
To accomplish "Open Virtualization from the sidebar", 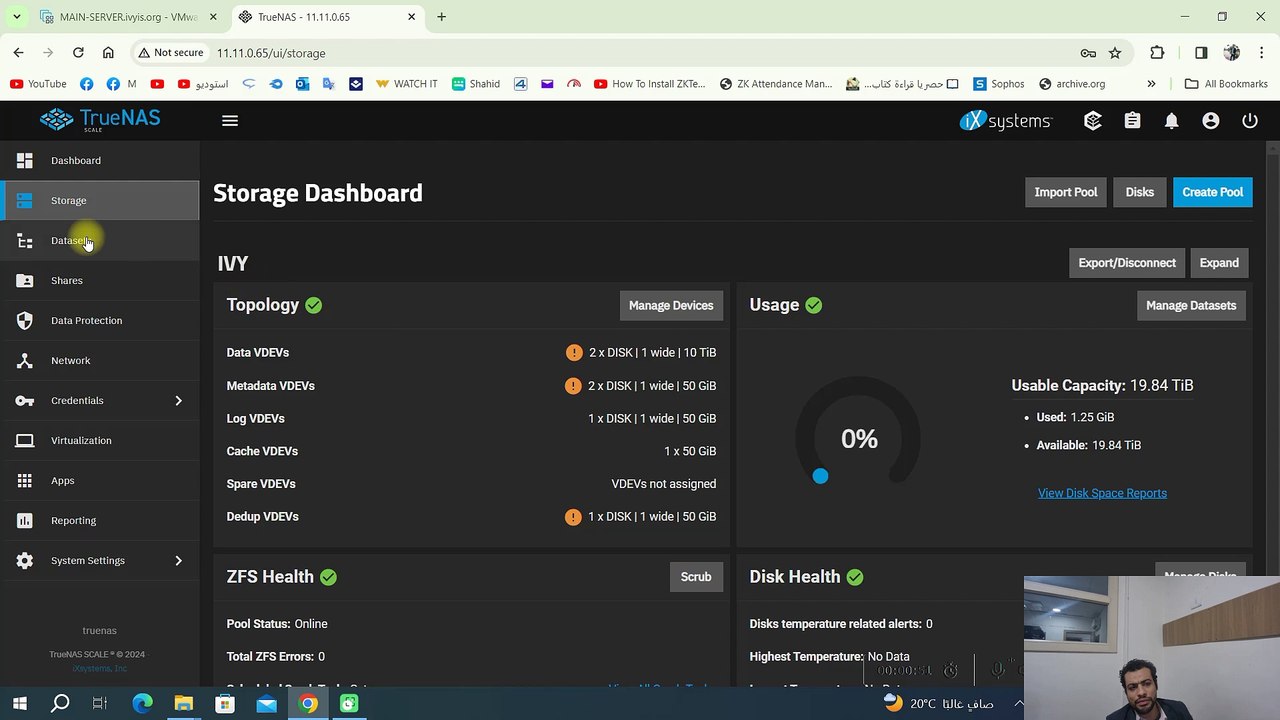I will pyautogui.click(x=100, y=440).
